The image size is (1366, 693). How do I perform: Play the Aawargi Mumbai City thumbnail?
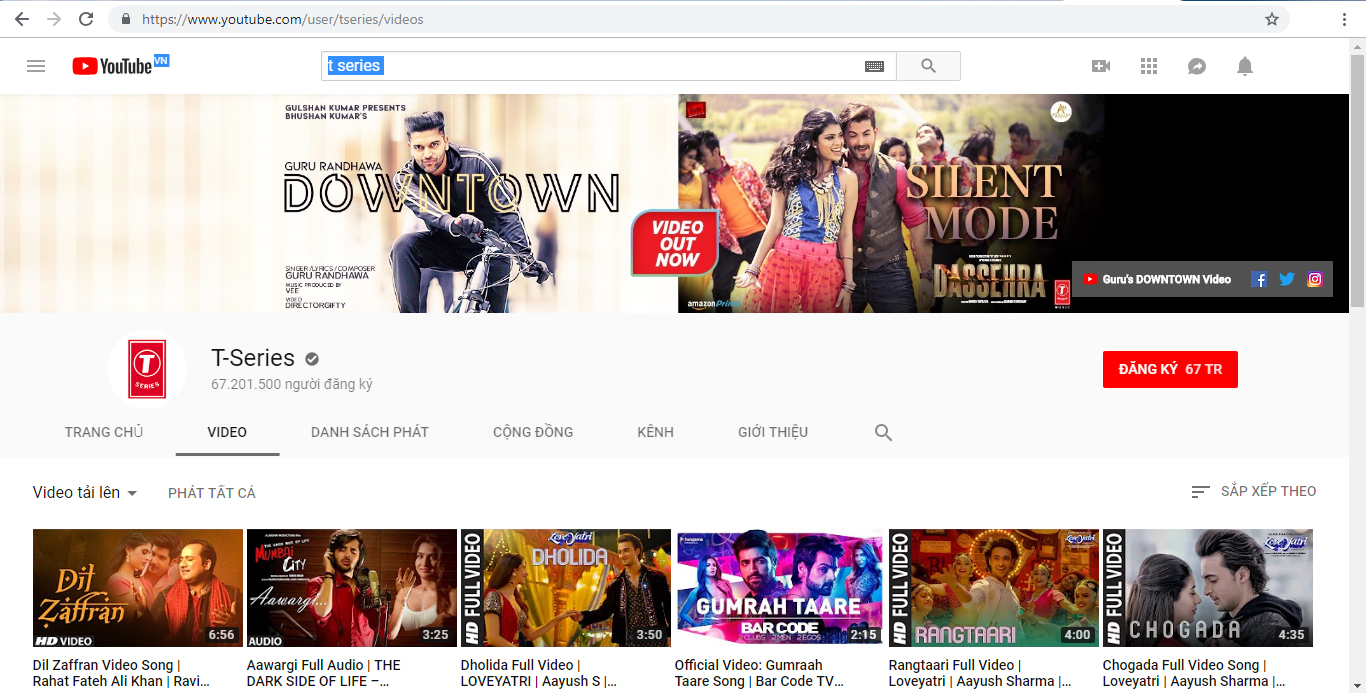pos(352,588)
